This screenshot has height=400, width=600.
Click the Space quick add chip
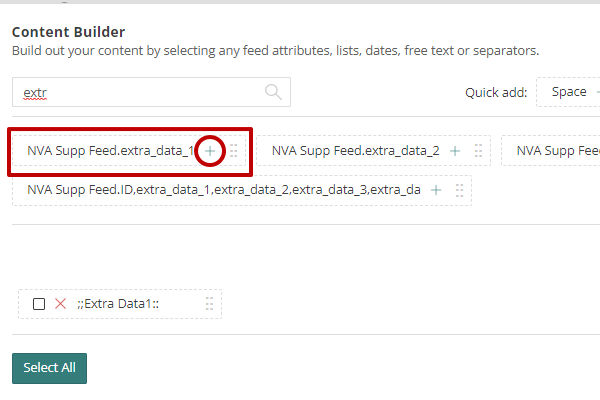569,92
